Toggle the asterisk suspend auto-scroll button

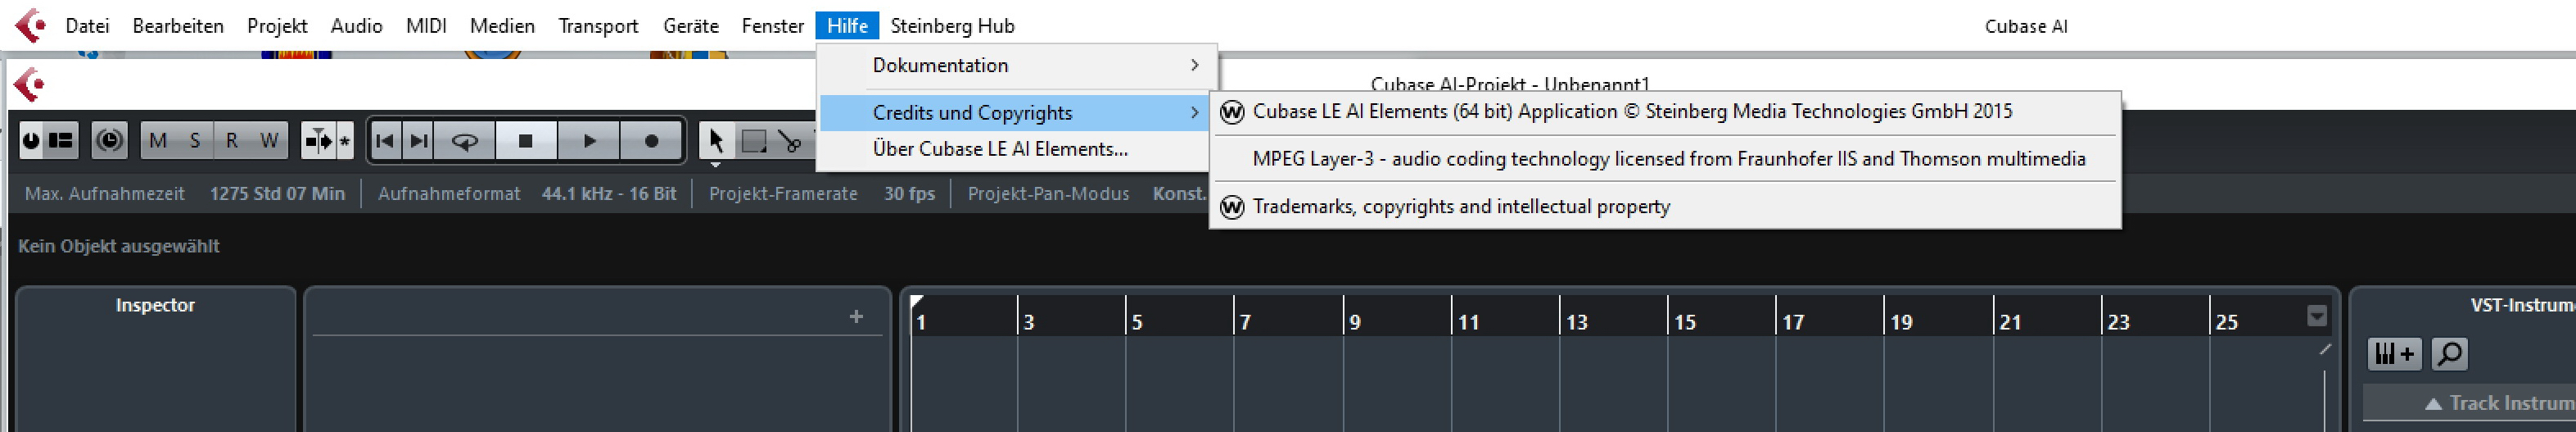coord(345,141)
